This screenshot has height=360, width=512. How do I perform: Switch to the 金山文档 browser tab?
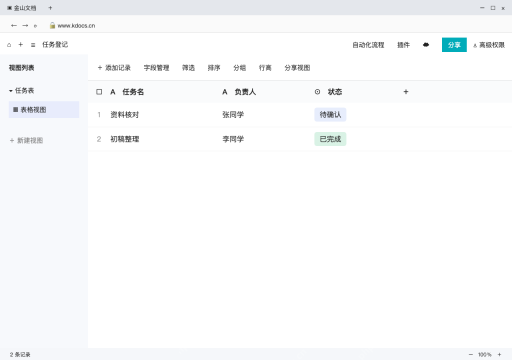pos(22,8)
